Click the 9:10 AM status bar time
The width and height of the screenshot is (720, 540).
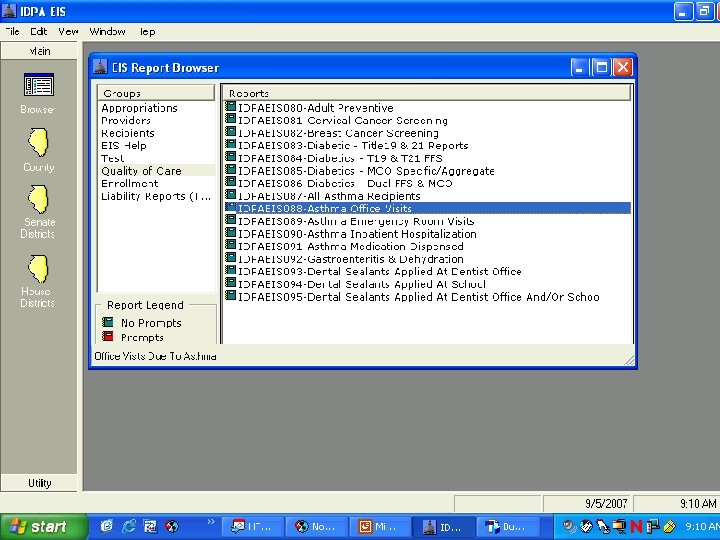(x=698, y=503)
